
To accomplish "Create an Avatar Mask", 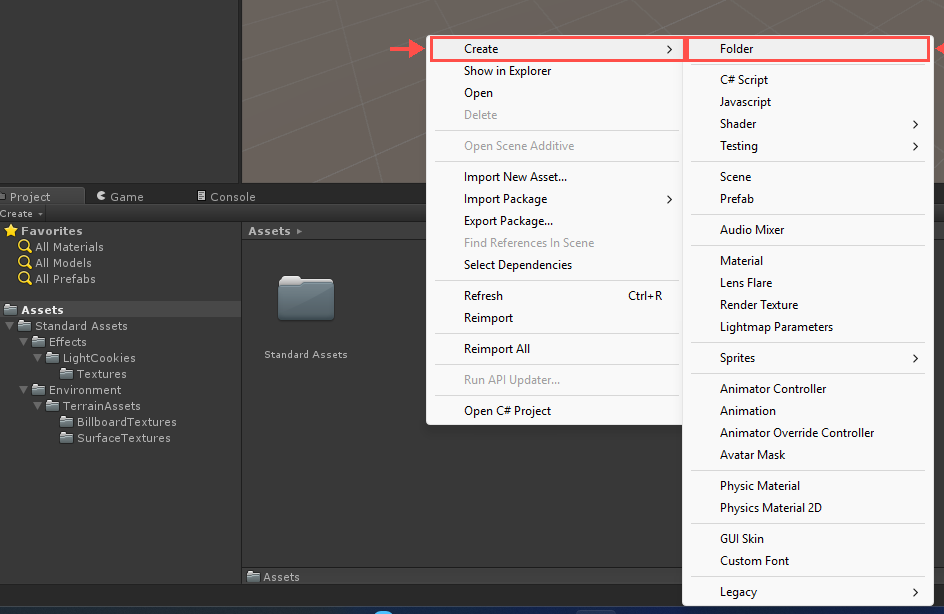I will click(x=807, y=455).
